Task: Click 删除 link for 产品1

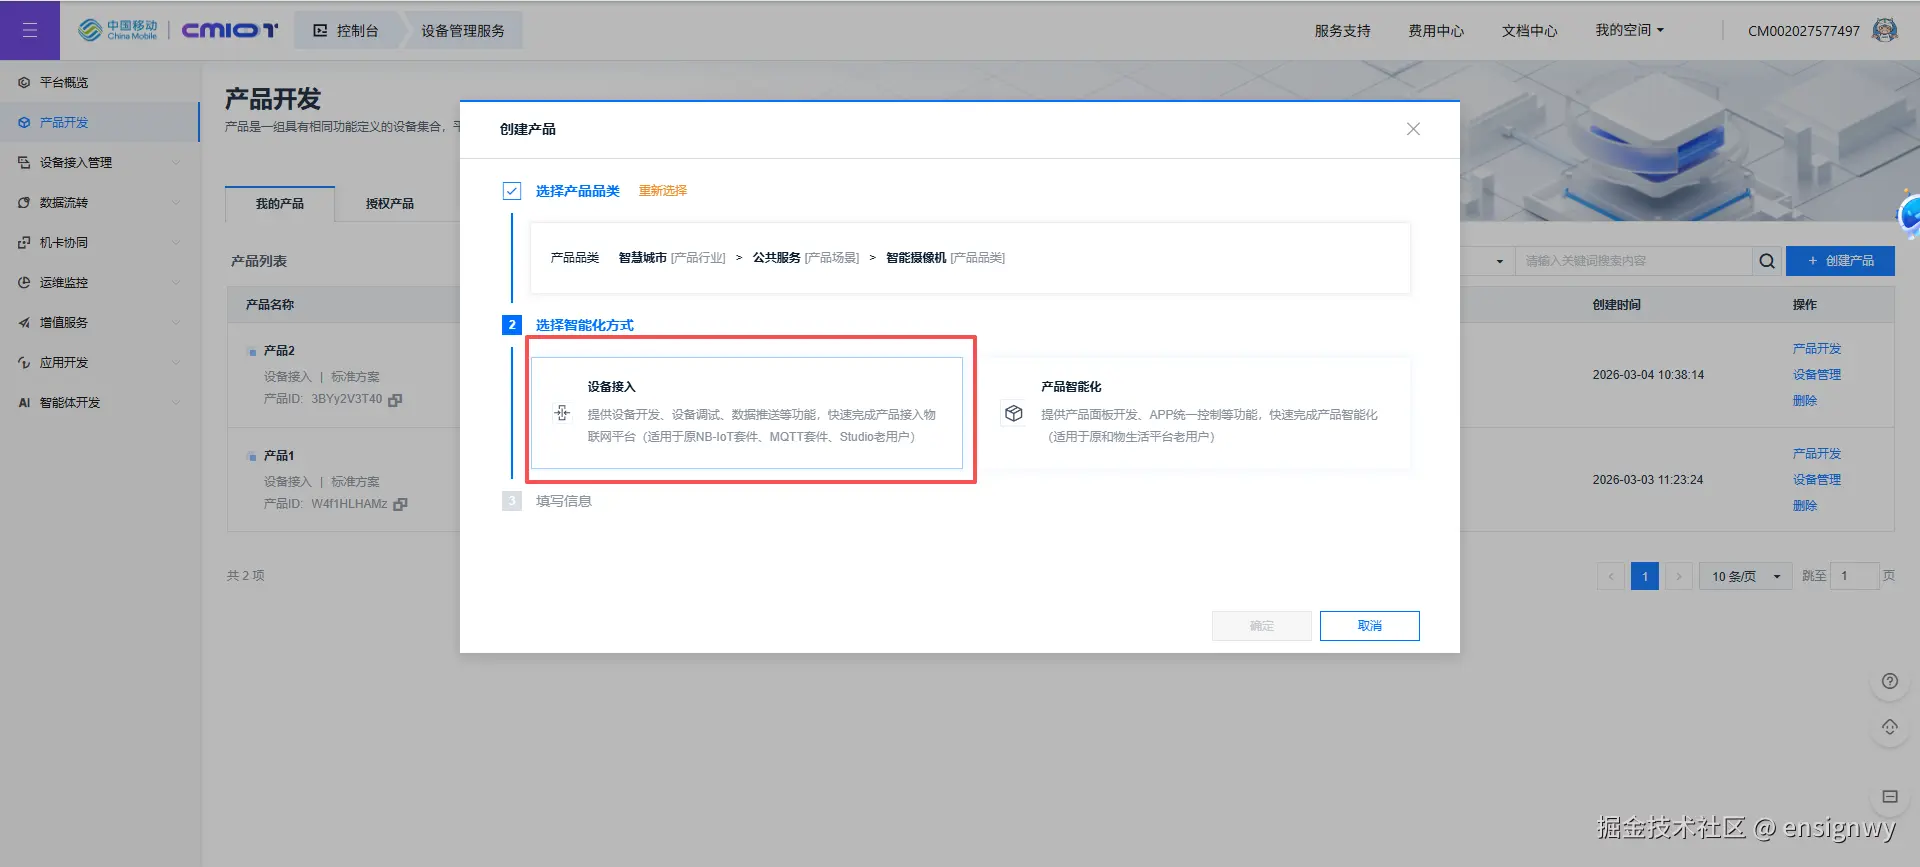Action: (1805, 506)
